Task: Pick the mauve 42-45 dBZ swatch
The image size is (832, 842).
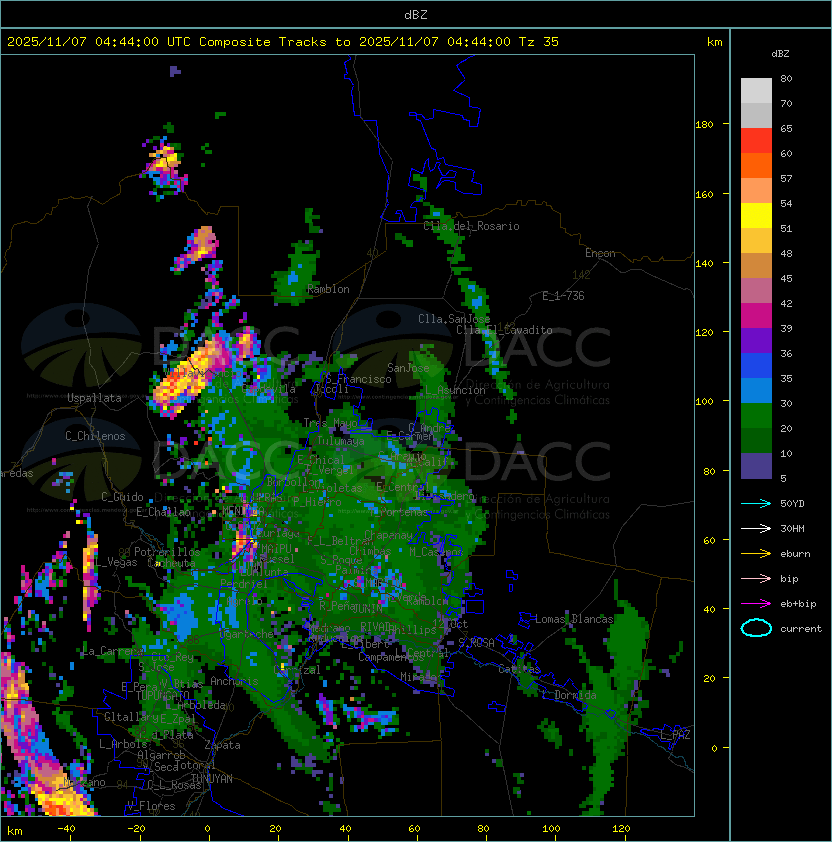Action: click(x=756, y=291)
